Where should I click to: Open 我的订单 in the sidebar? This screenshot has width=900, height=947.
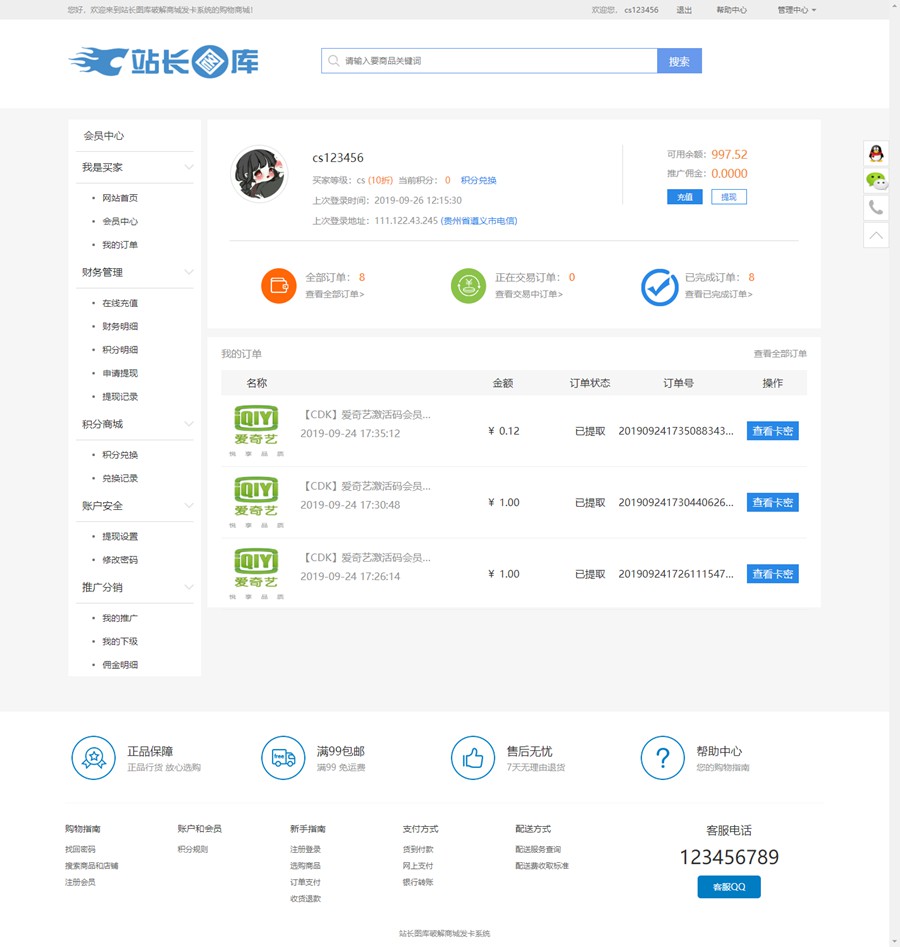[x=120, y=245]
